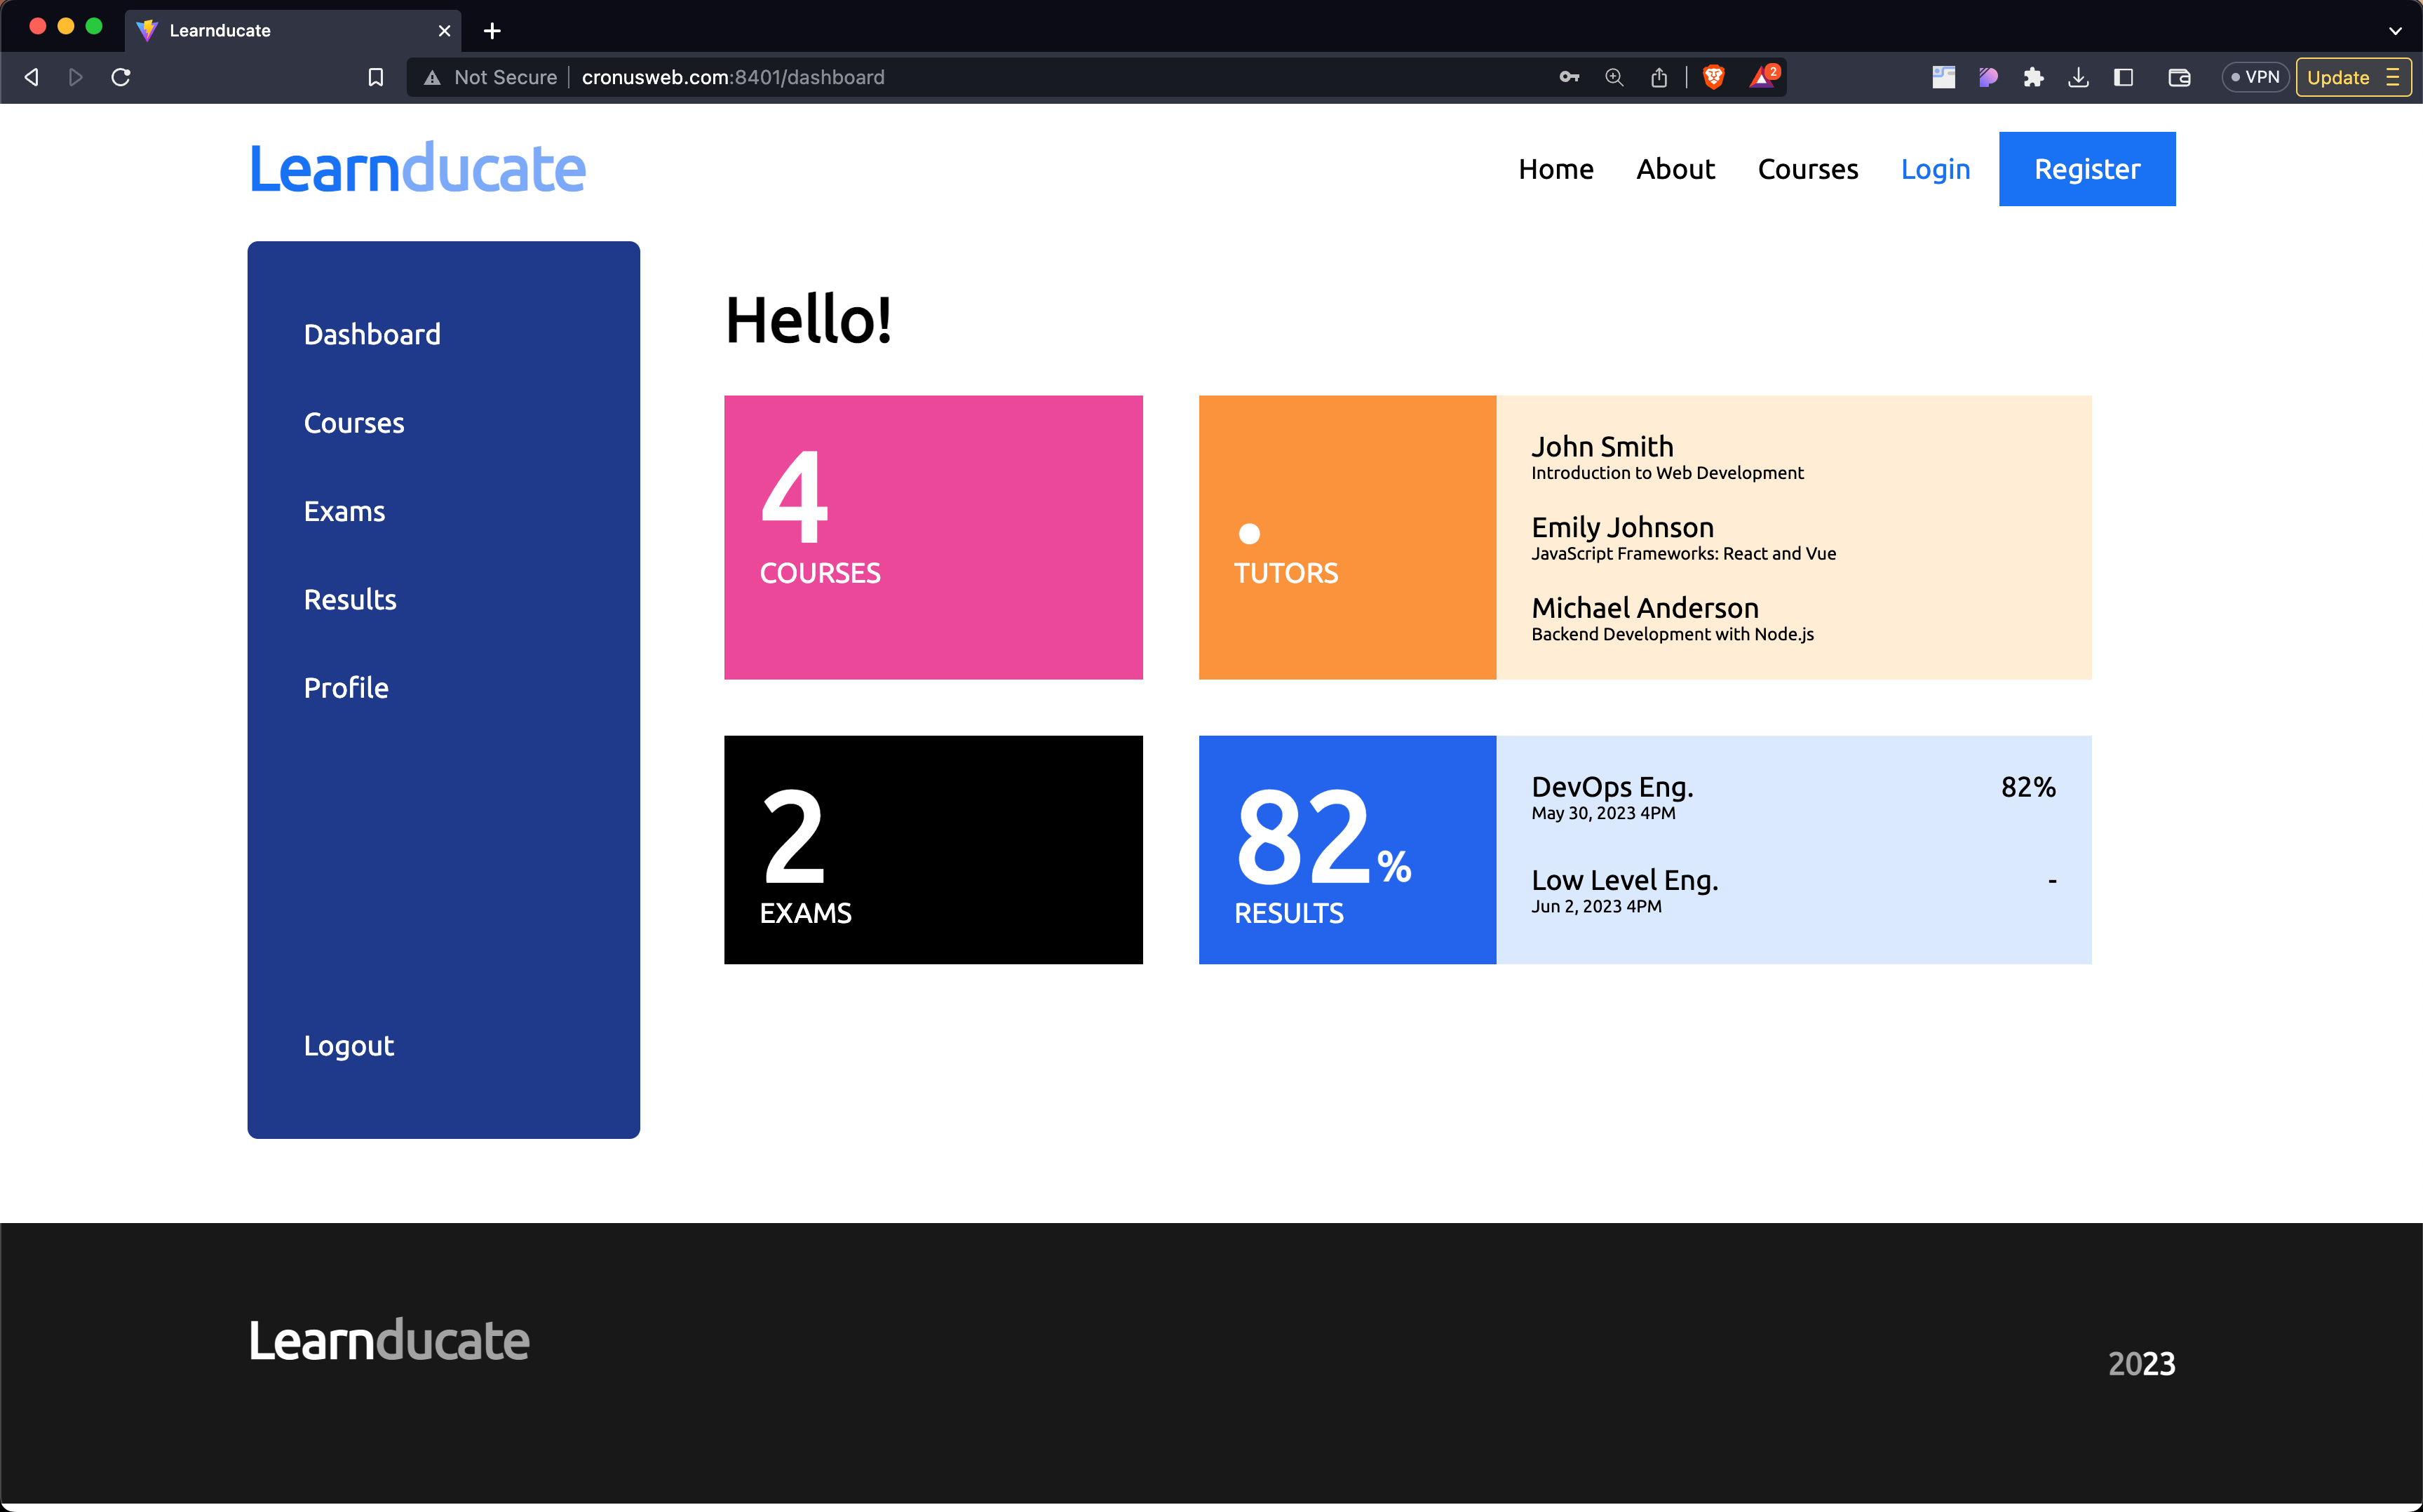Expand tab search dropdown chevron
2423x1512 pixels.
[2395, 30]
